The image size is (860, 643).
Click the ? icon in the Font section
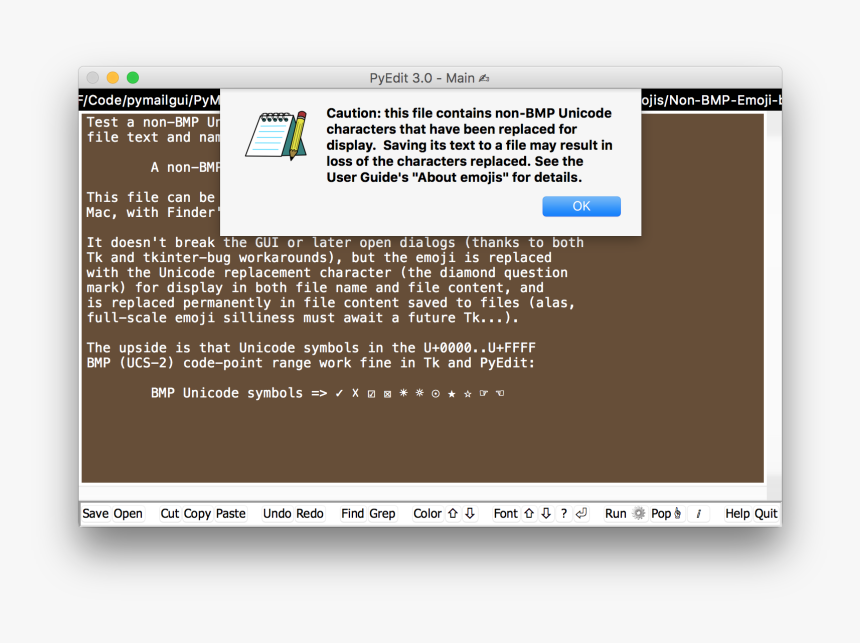pos(562,513)
